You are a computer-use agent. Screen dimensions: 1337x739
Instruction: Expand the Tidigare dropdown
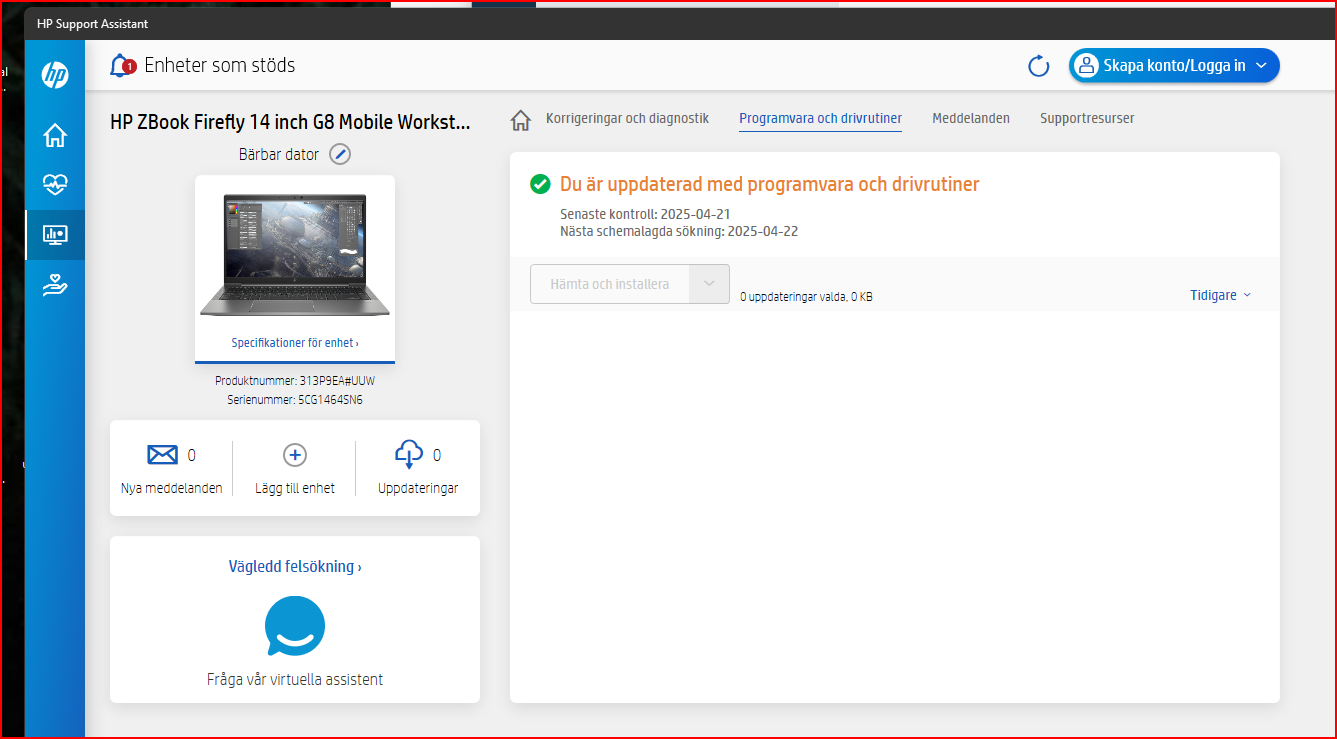coord(1220,295)
